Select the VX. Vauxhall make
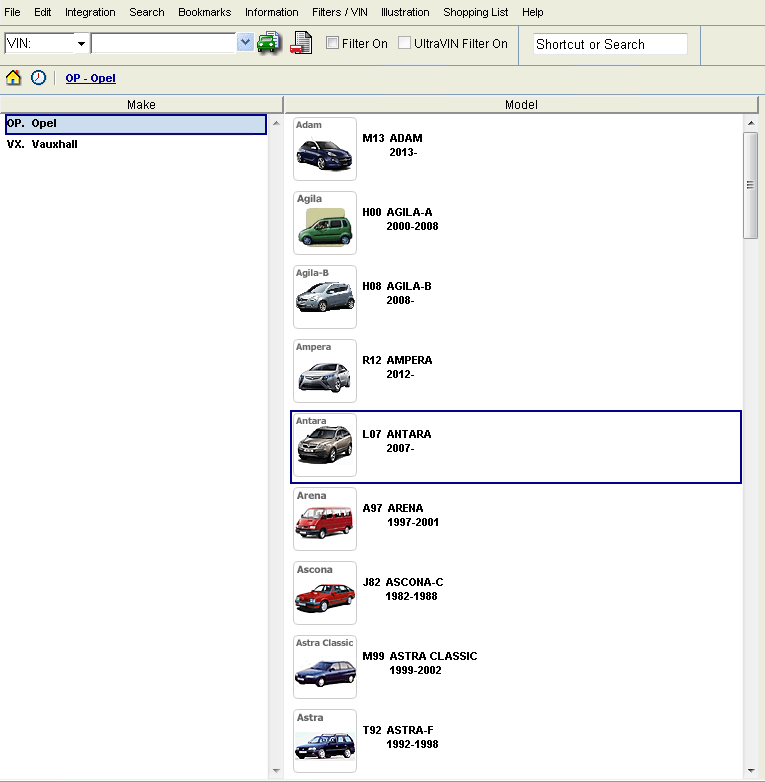765x782 pixels. (42, 144)
